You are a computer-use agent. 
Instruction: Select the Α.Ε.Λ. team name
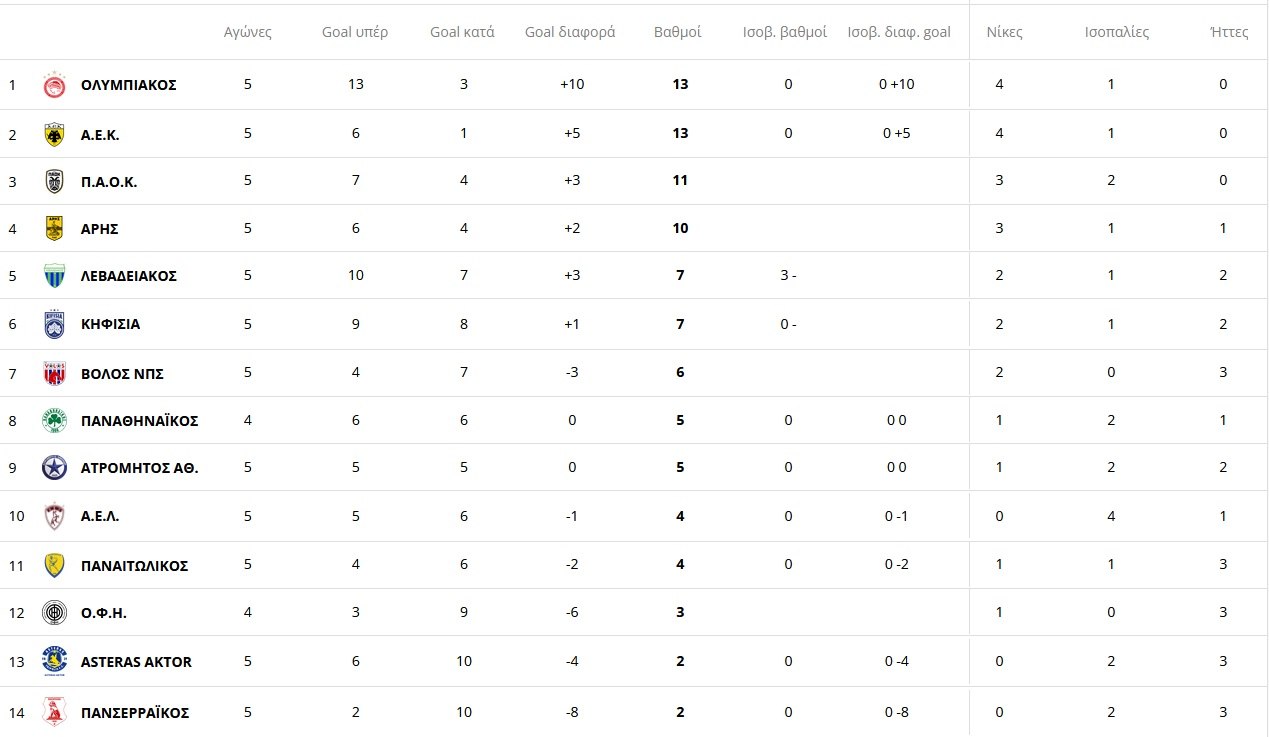[x=100, y=517]
